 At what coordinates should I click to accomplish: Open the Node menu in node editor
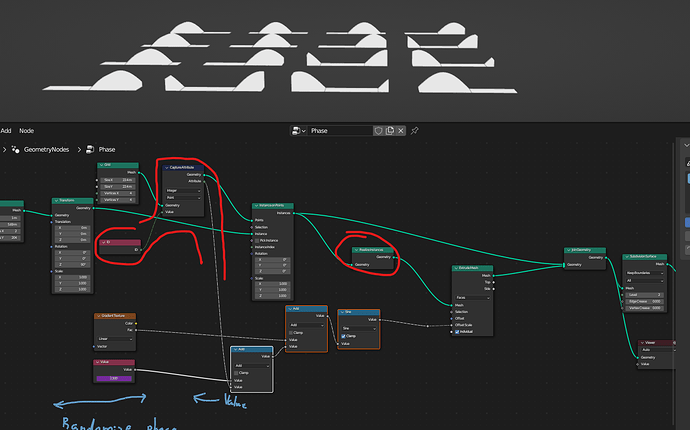(26, 131)
